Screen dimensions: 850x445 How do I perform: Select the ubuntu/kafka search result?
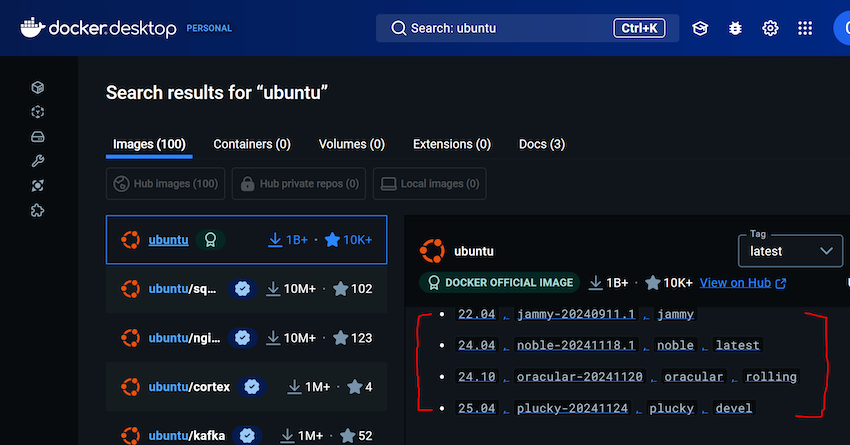[x=247, y=429]
